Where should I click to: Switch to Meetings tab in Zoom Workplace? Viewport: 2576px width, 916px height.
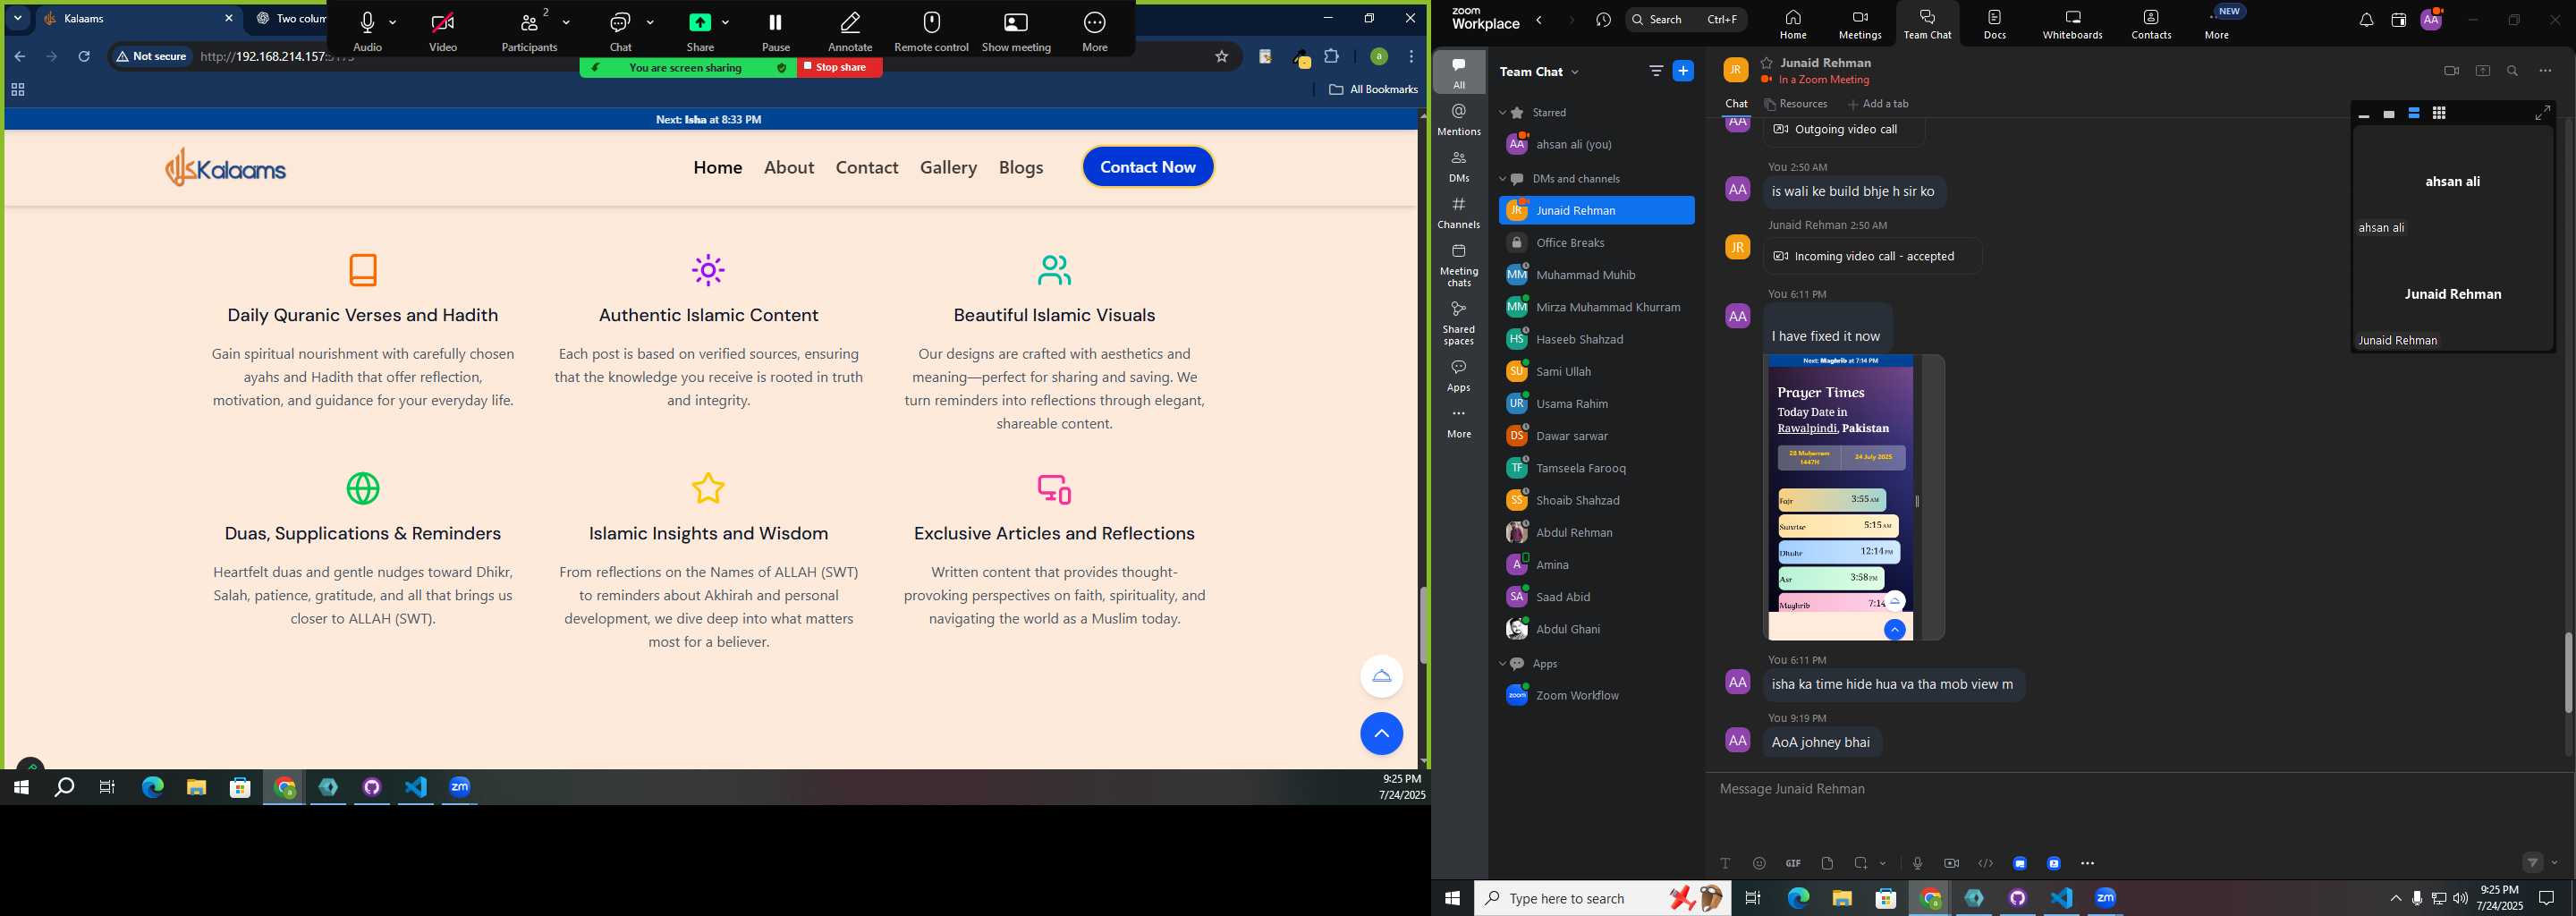tap(1860, 25)
